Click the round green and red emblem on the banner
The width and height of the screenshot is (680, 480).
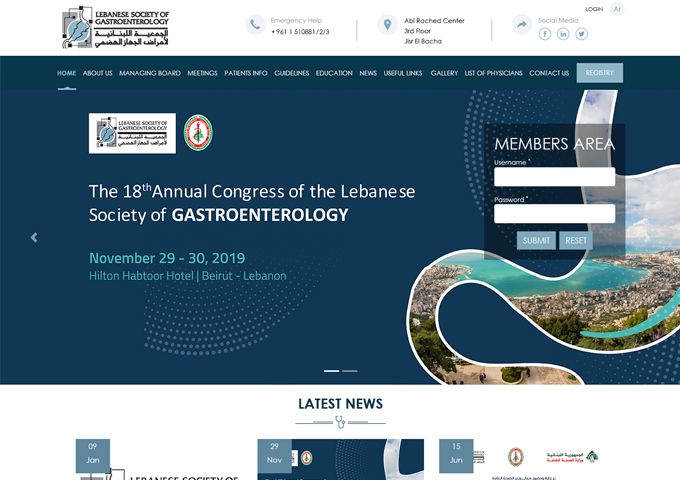[198, 133]
